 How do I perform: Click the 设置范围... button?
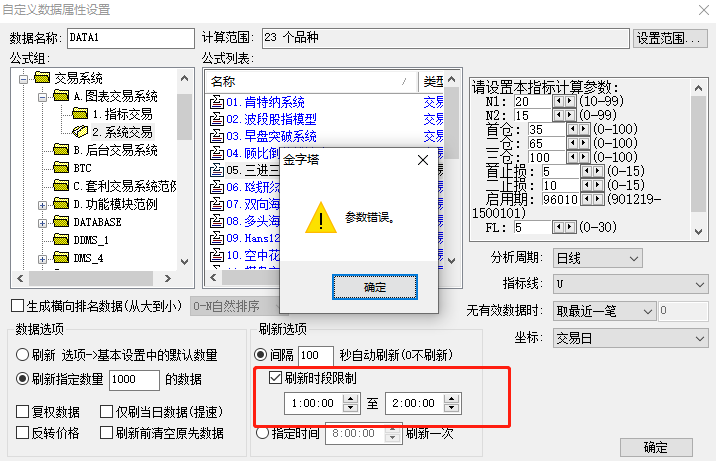pyautogui.click(x=670, y=38)
